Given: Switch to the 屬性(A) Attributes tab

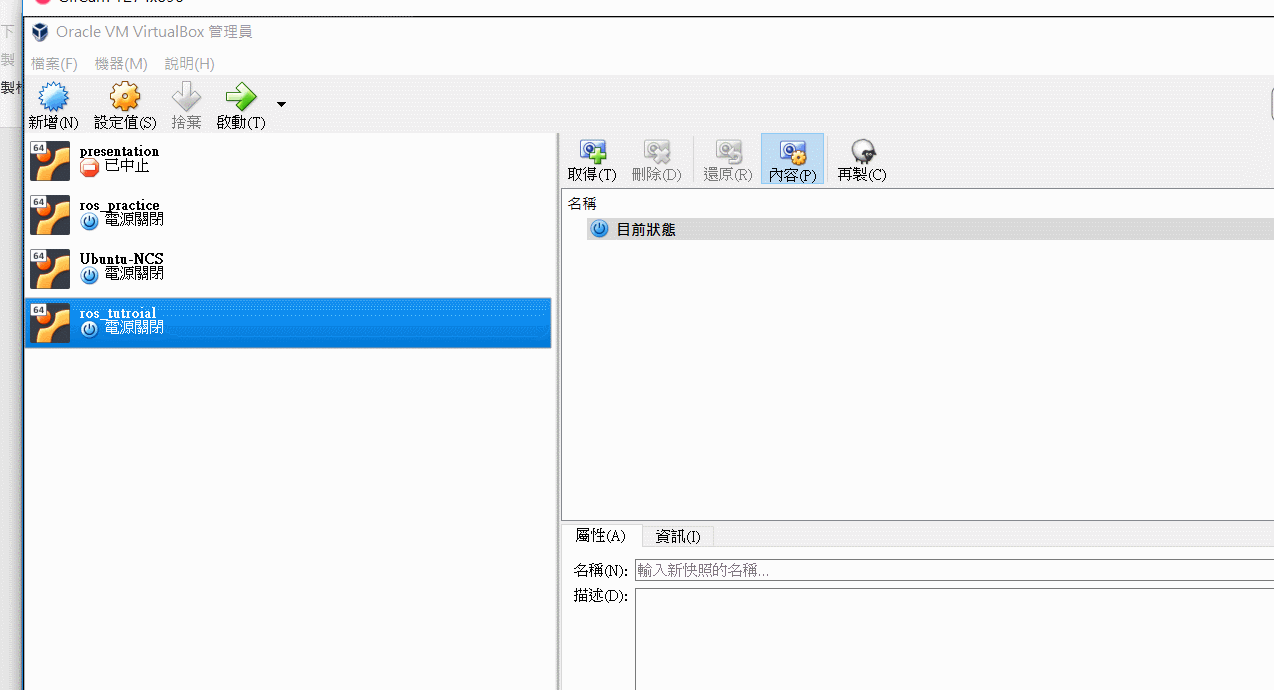Looking at the screenshot, I should point(601,536).
